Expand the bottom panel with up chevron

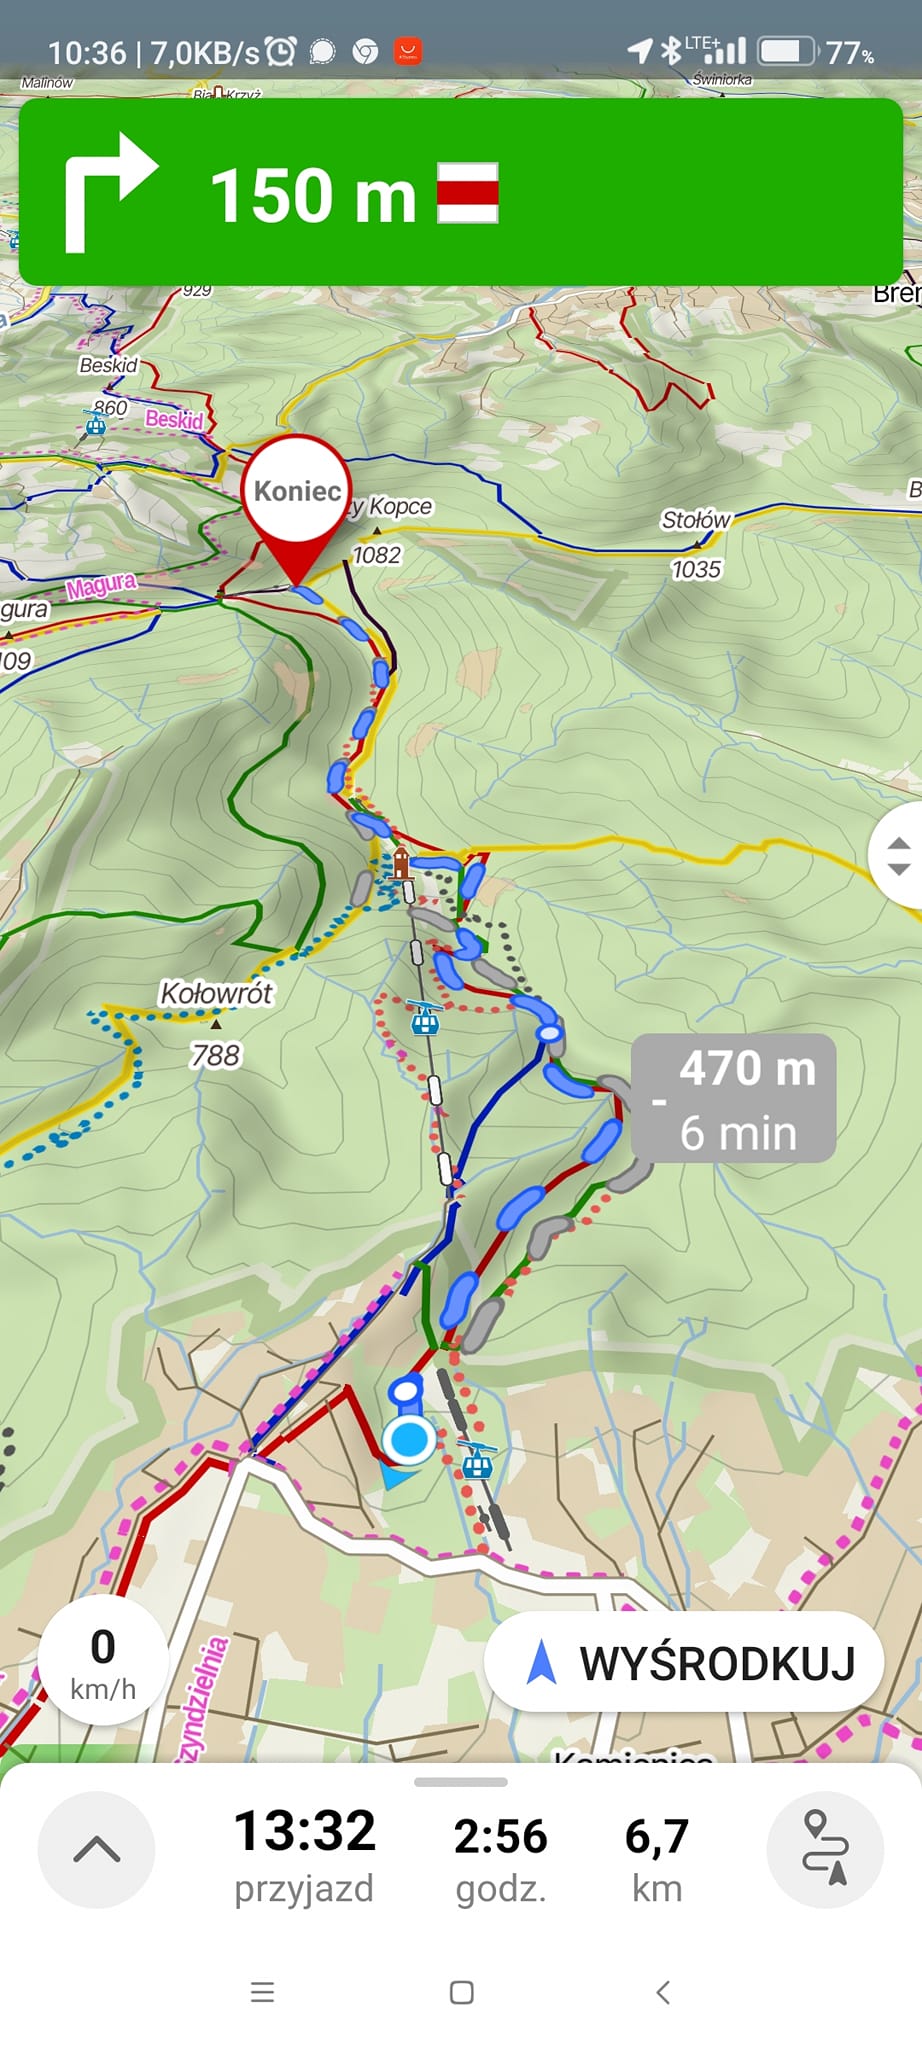(x=96, y=1849)
